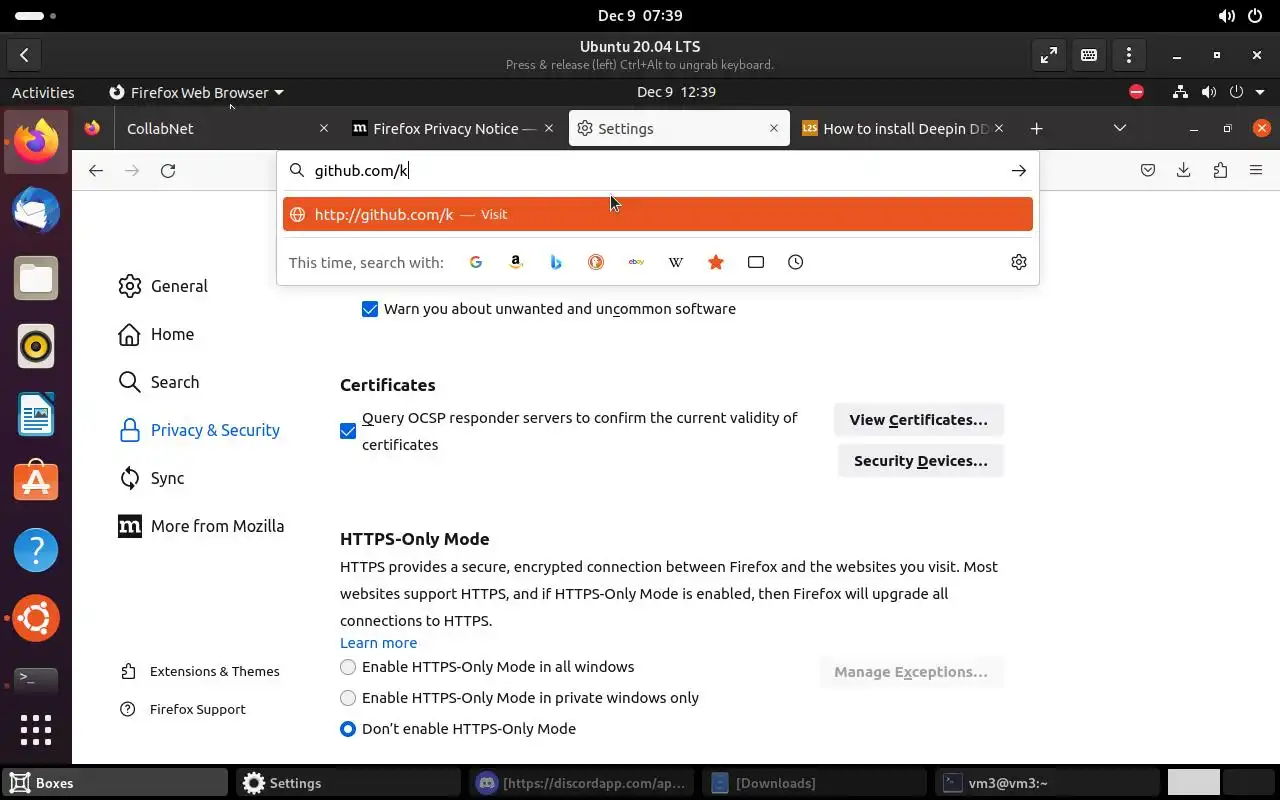Close the Settings tab
This screenshot has width=1280, height=800.
774,129
